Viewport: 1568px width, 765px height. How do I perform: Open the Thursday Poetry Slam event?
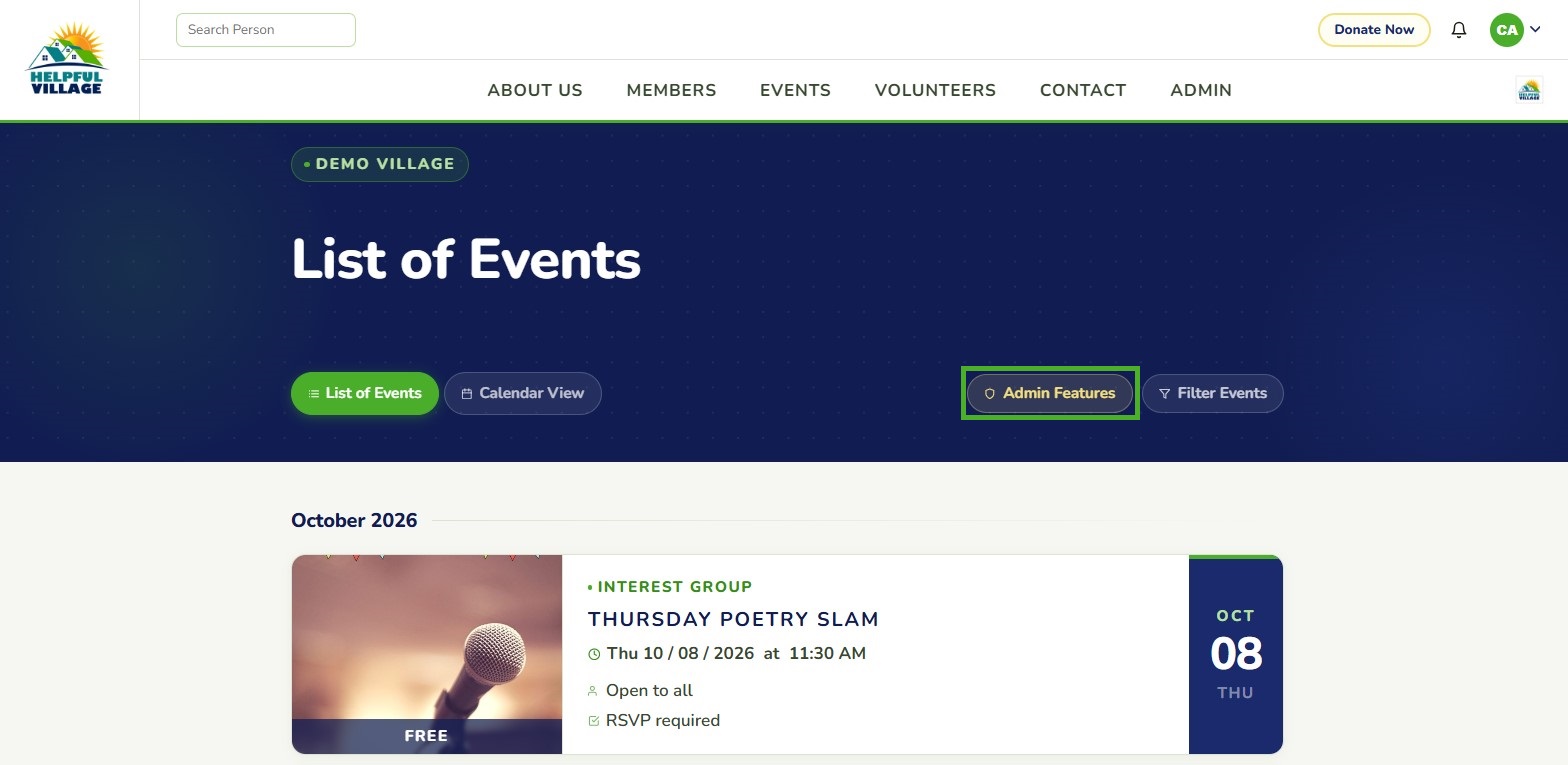click(733, 619)
